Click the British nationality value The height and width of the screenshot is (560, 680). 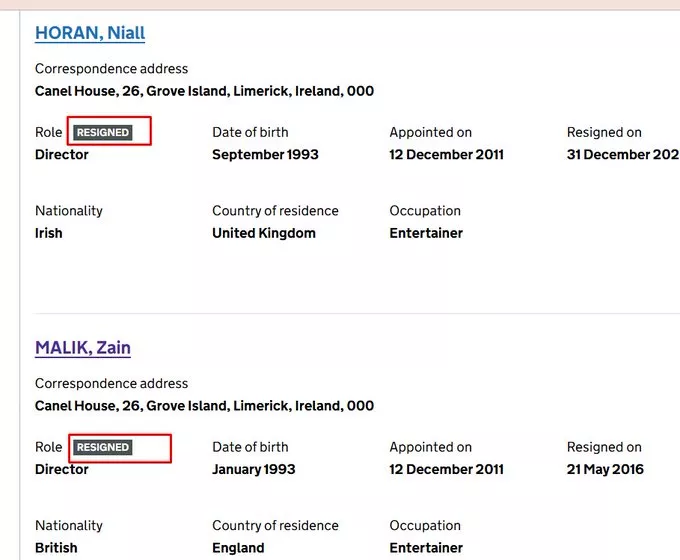pyautogui.click(x=56, y=548)
